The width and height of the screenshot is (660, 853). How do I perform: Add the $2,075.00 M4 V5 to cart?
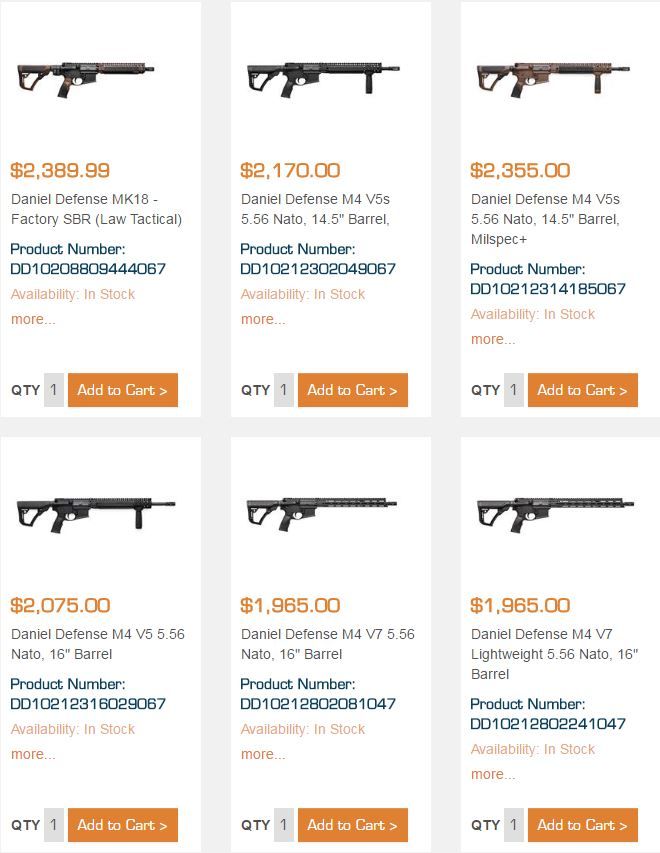(x=122, y=825)
